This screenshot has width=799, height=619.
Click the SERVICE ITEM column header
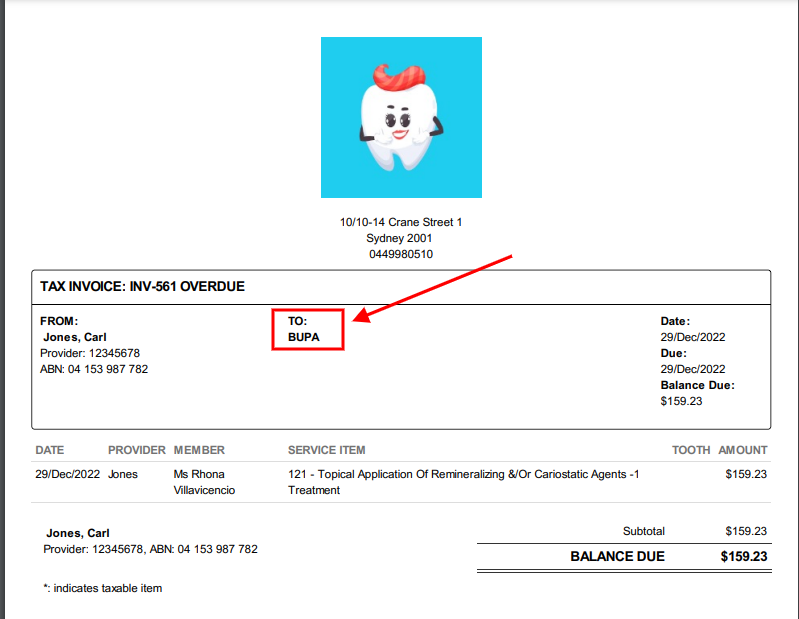click(327, 450)
